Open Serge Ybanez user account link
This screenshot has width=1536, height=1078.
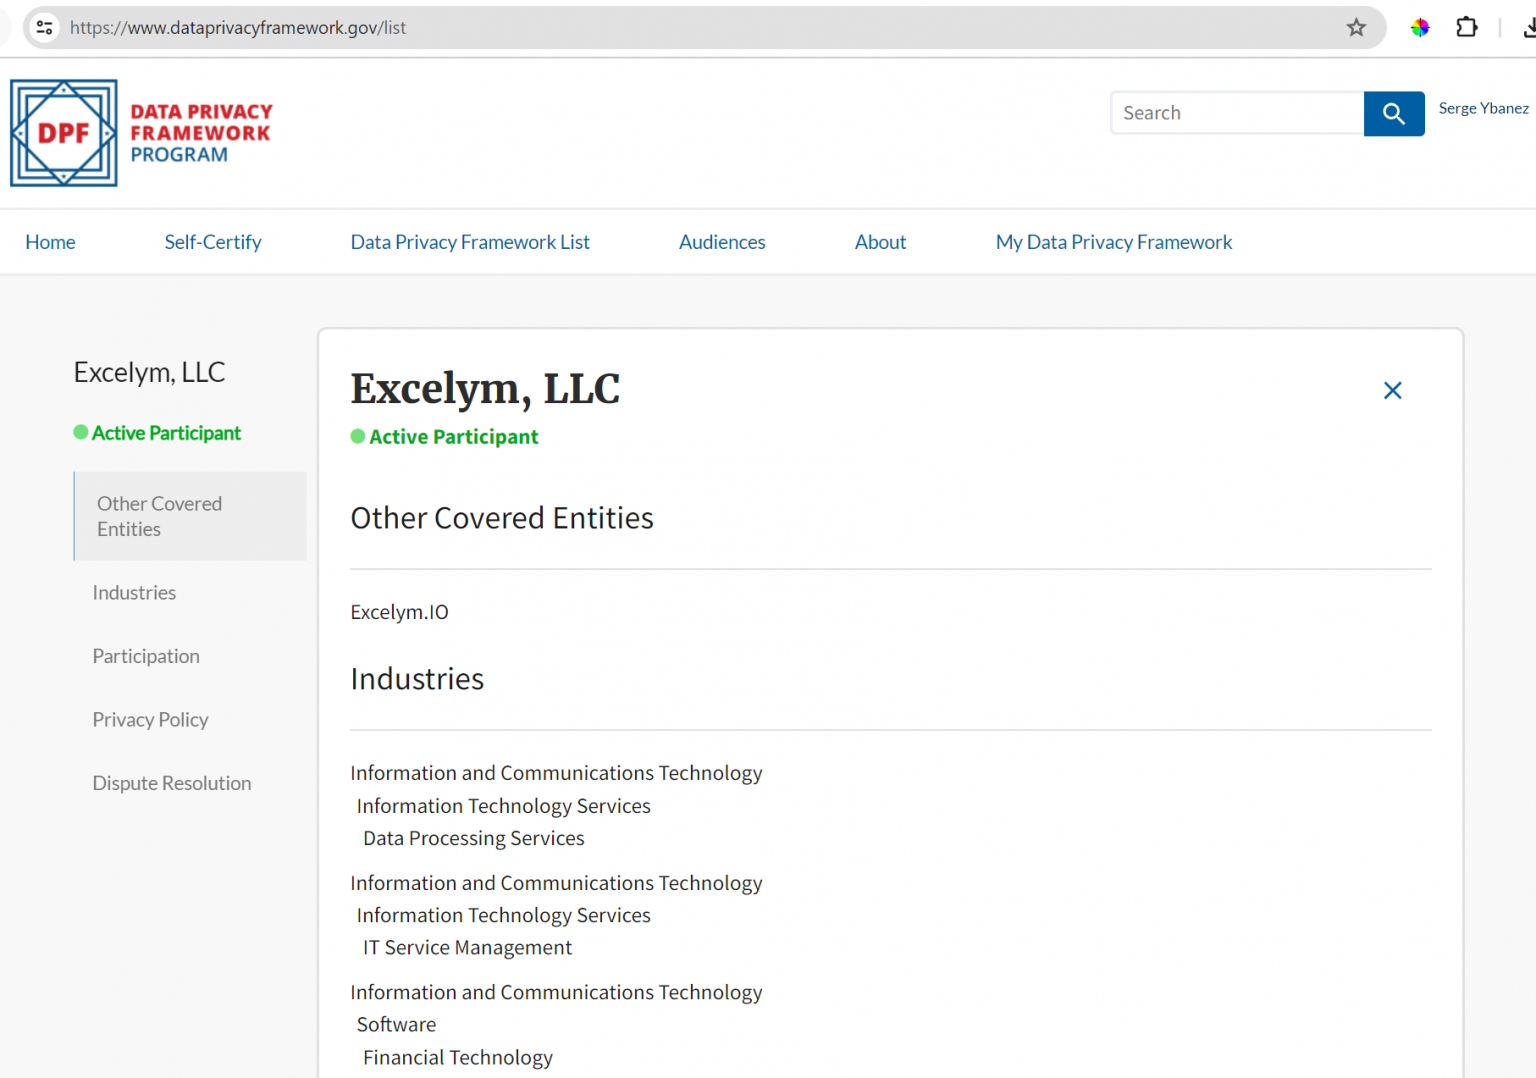click(1483, 108)
